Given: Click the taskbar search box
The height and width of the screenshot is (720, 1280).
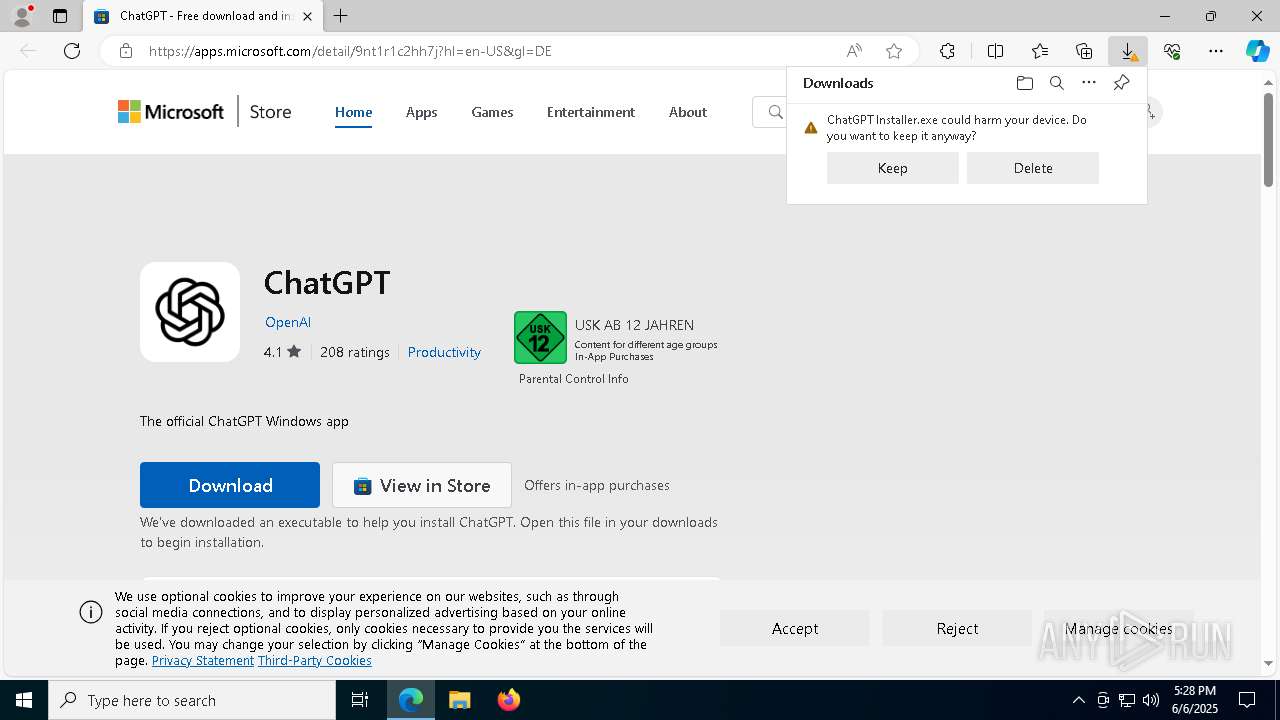Looking at the screenshot, I should 192,700.
